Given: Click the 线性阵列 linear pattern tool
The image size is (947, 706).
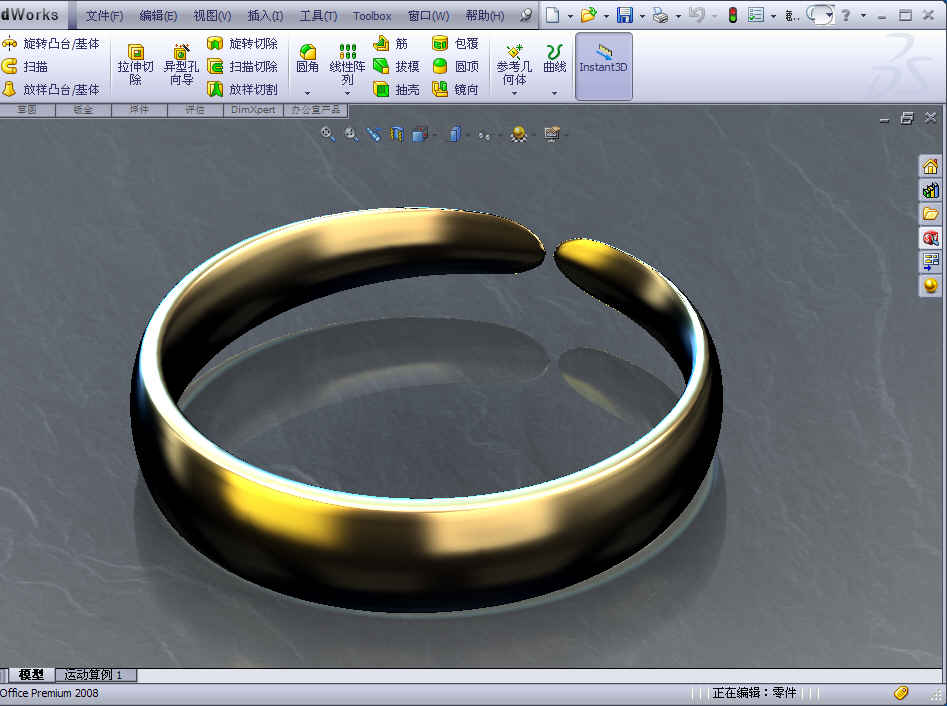Looking at the screenshot, I should point(347,65).
